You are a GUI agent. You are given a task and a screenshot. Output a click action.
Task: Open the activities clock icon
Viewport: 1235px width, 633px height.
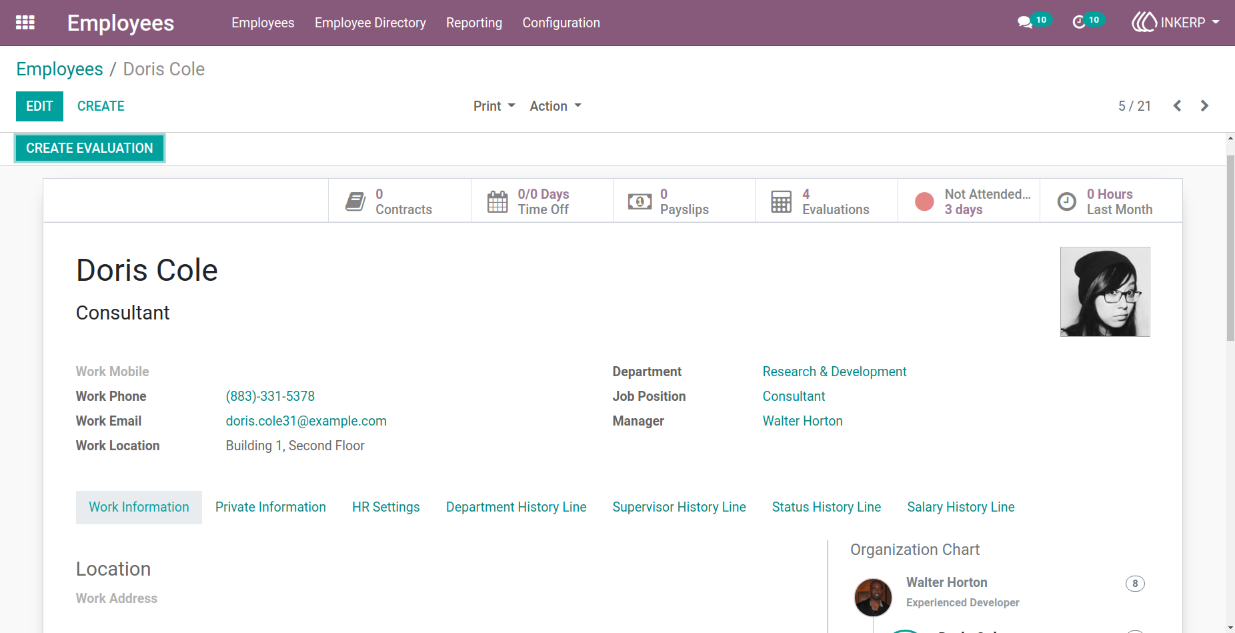pos(1078,22)
